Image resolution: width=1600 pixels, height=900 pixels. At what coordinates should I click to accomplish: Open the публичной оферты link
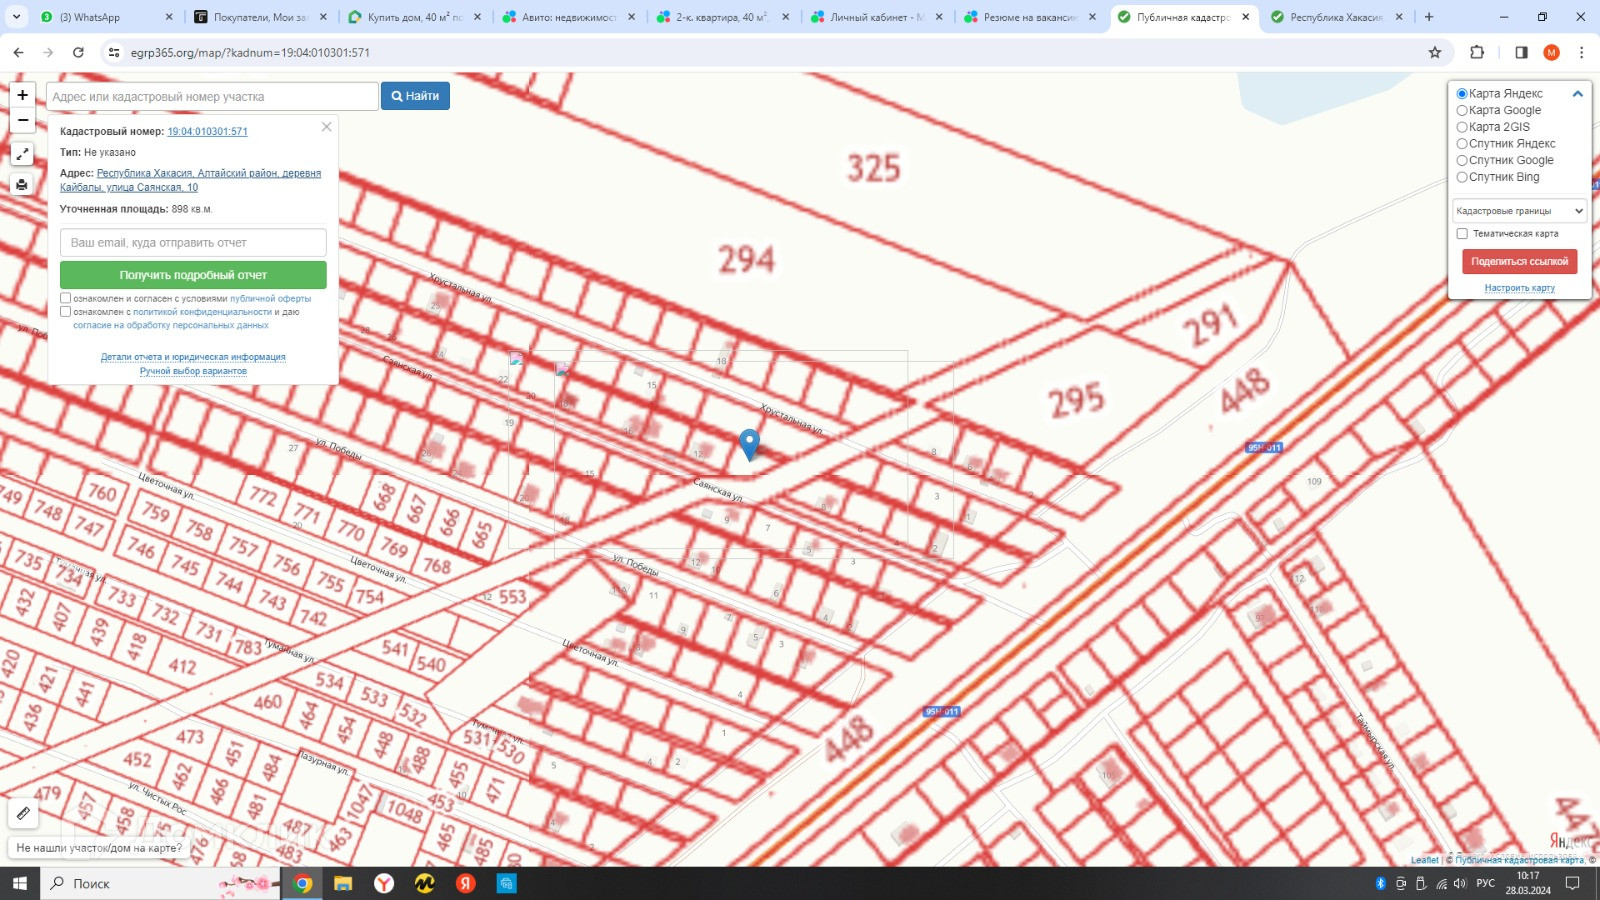click(x=270, y=299)
